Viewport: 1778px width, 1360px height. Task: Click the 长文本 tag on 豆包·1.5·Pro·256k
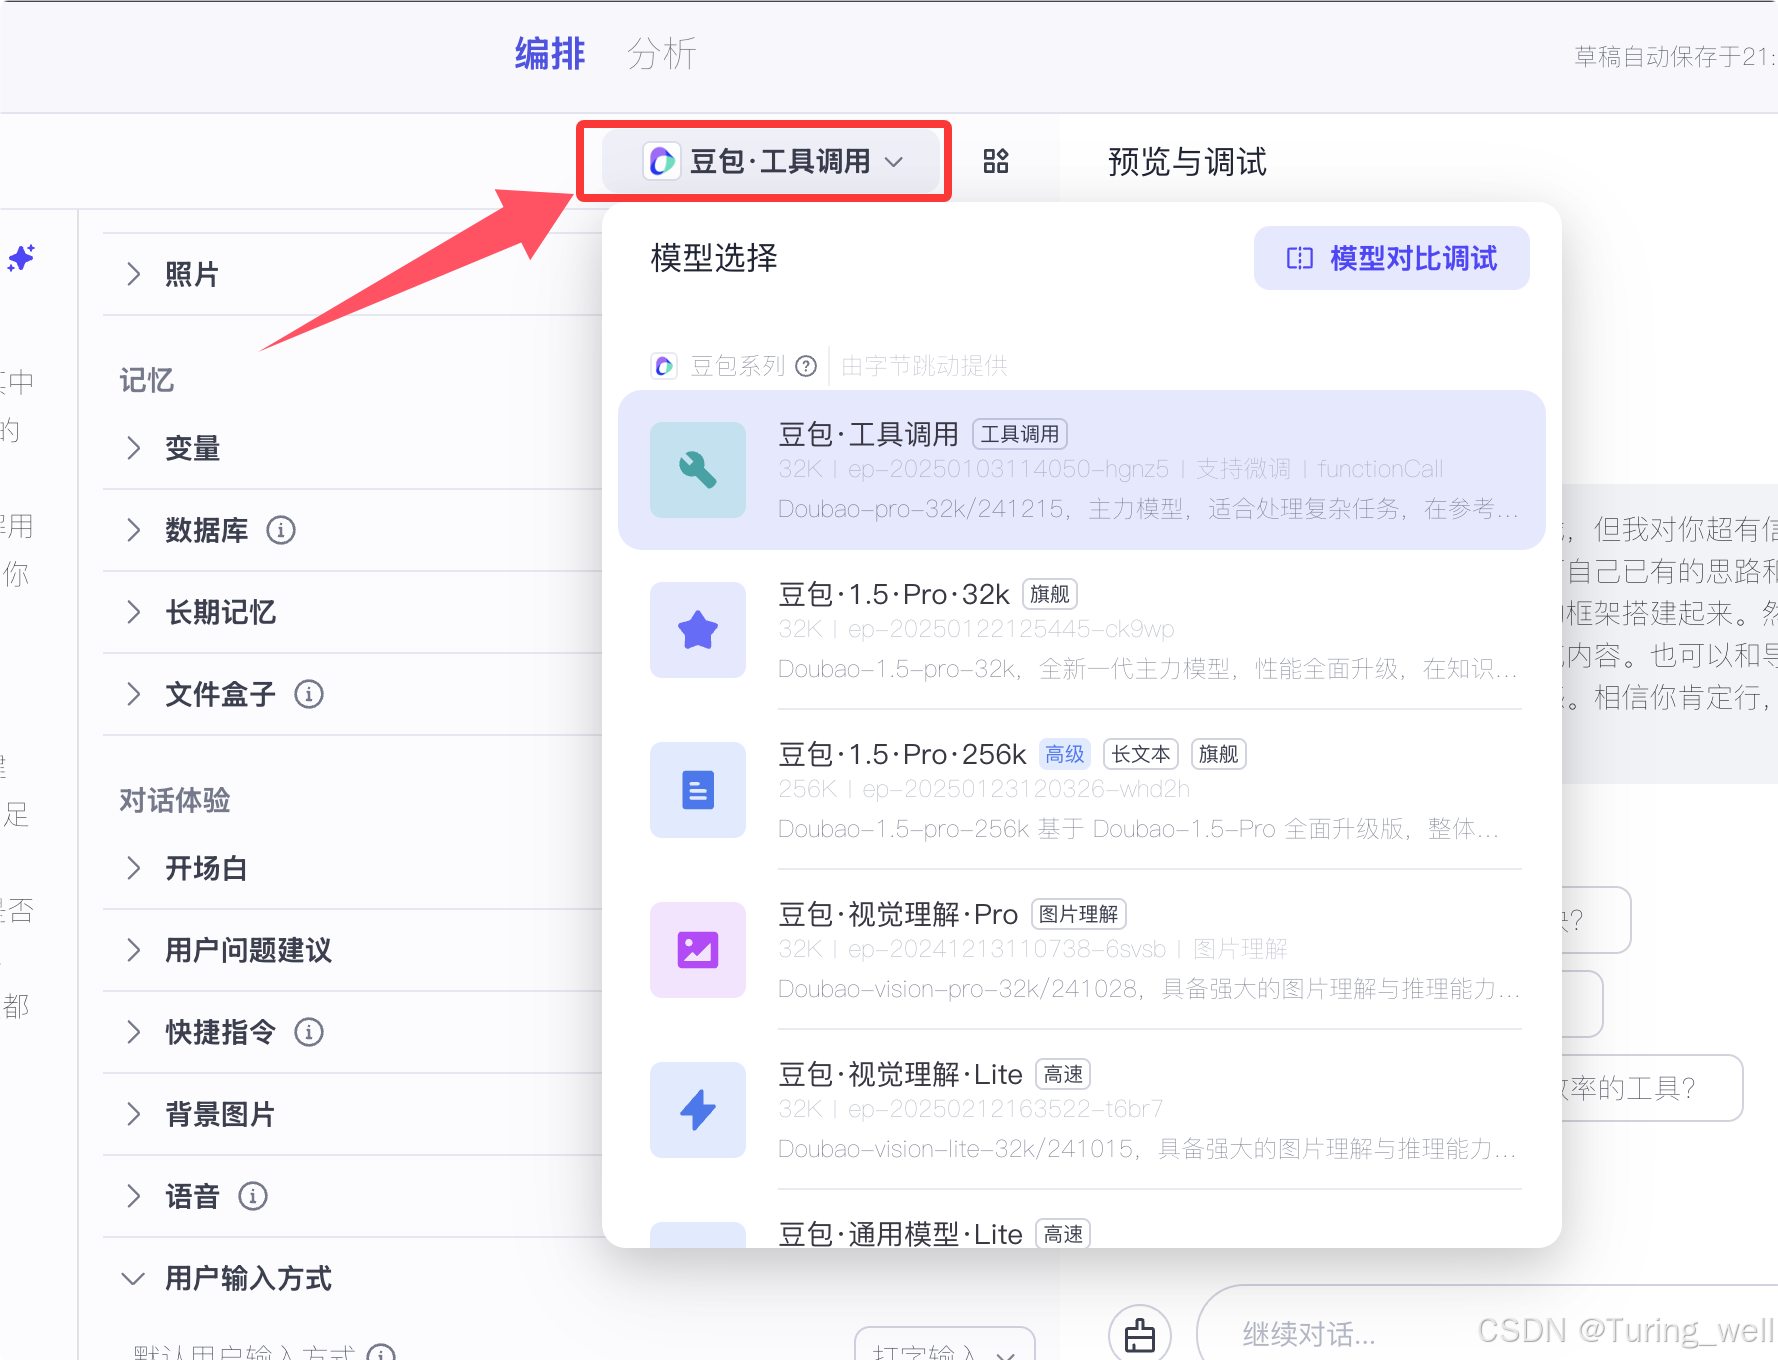[x=1141, y=754]
